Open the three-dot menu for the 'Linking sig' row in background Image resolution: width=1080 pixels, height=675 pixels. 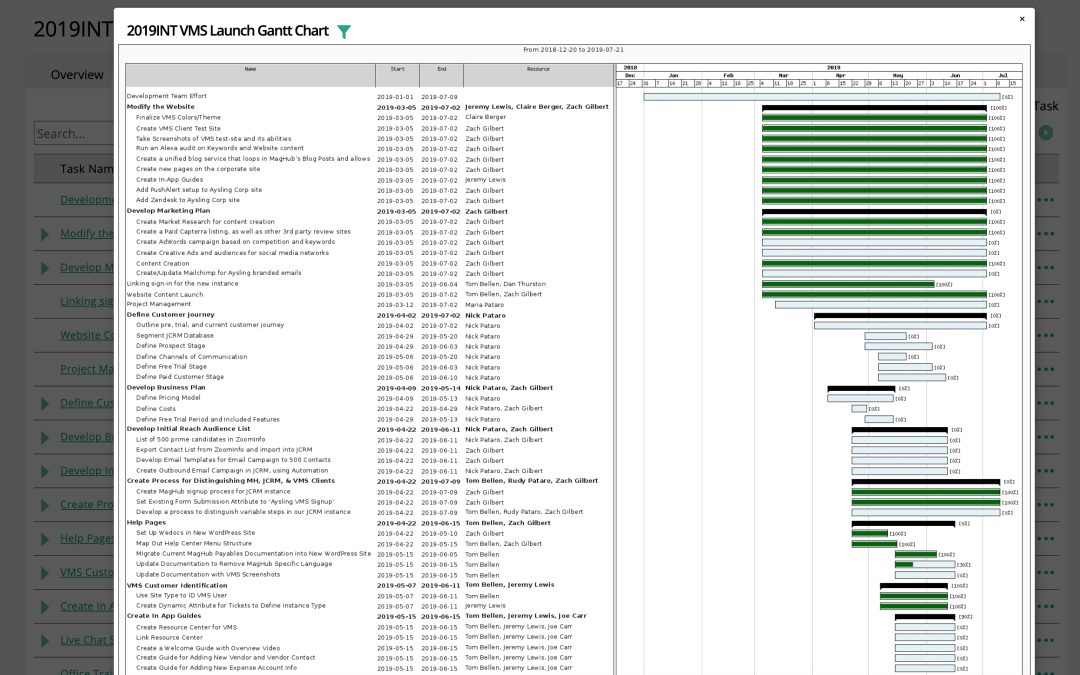pyautogui.click(x=1046, y=301)
